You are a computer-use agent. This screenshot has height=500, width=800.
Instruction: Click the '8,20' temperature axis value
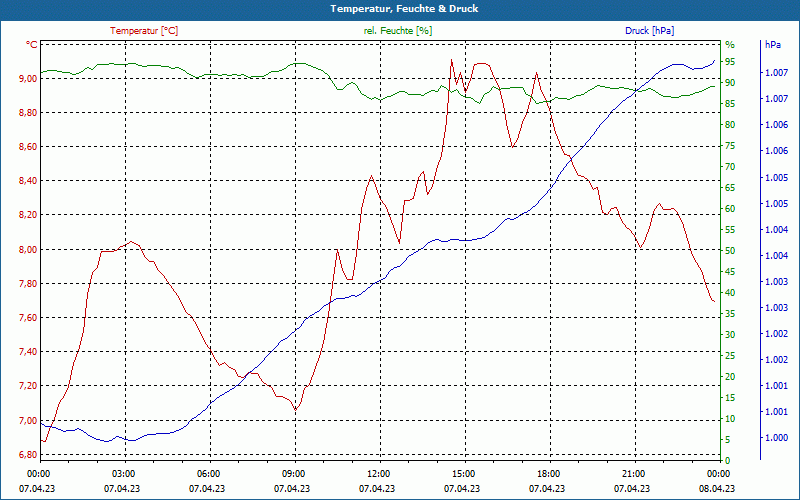[29, 215]
